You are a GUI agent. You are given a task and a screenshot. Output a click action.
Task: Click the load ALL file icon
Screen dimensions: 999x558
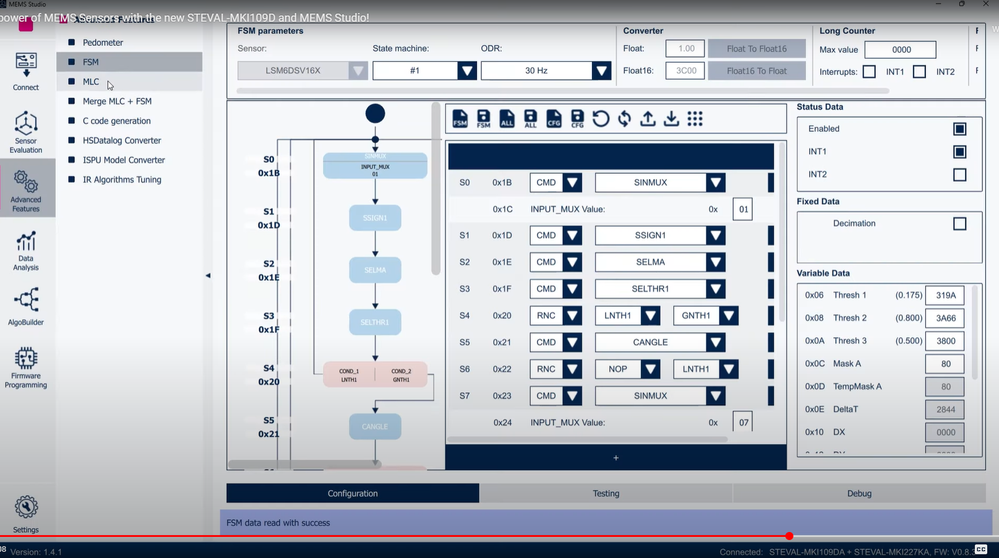(x=507, y=119)
